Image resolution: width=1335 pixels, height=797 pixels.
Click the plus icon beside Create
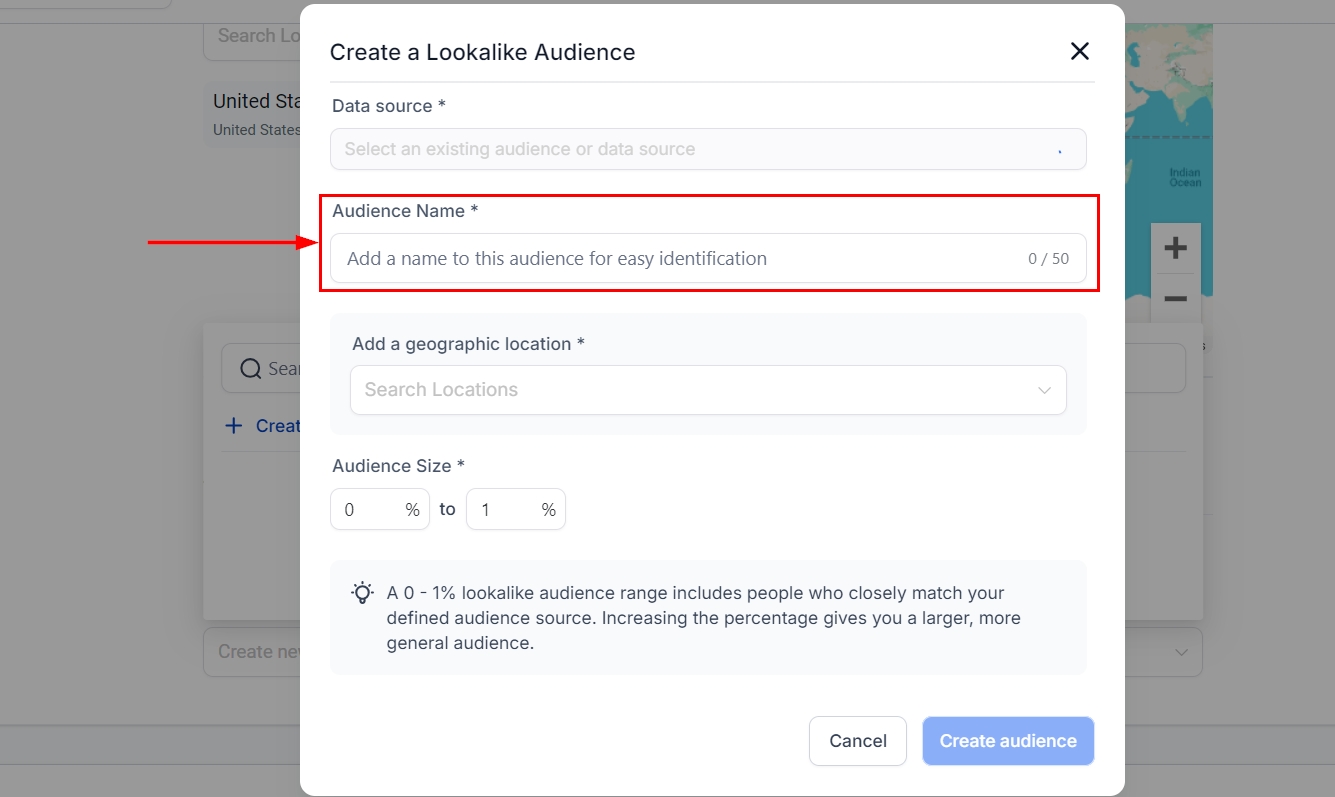(x=234, y=426)
